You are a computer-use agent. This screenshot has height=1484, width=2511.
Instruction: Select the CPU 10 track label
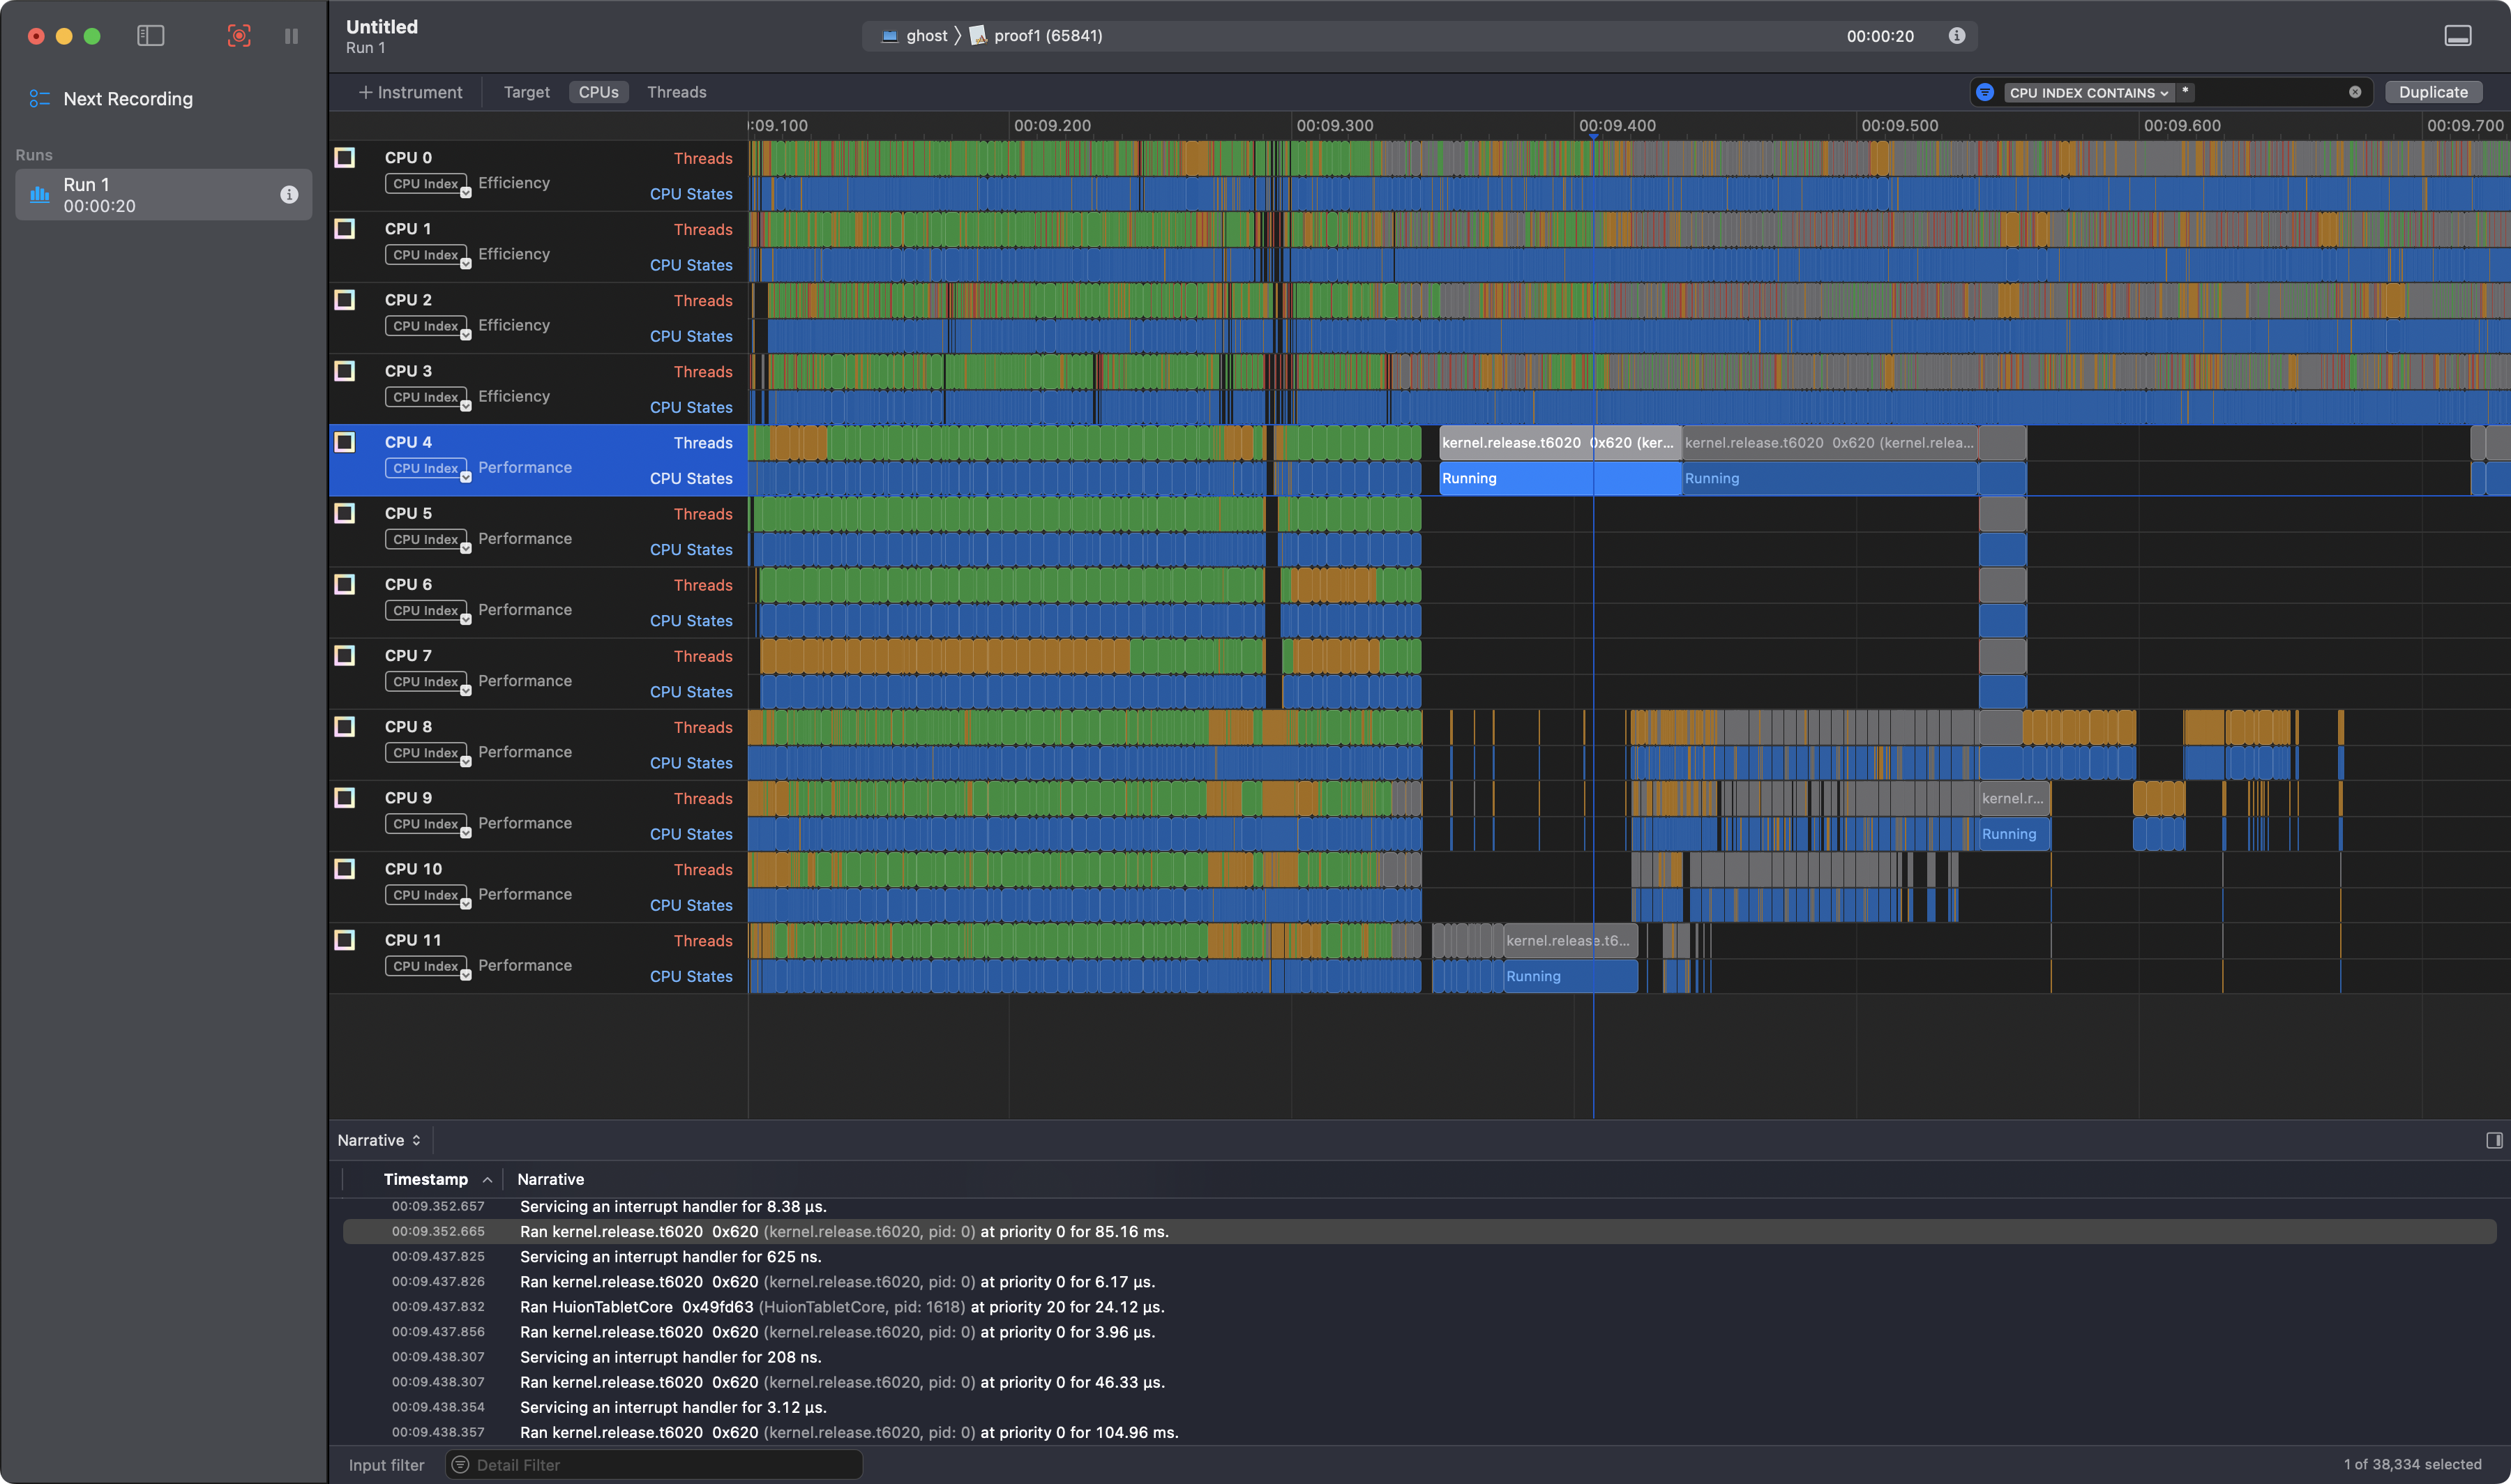coord(413,869)
